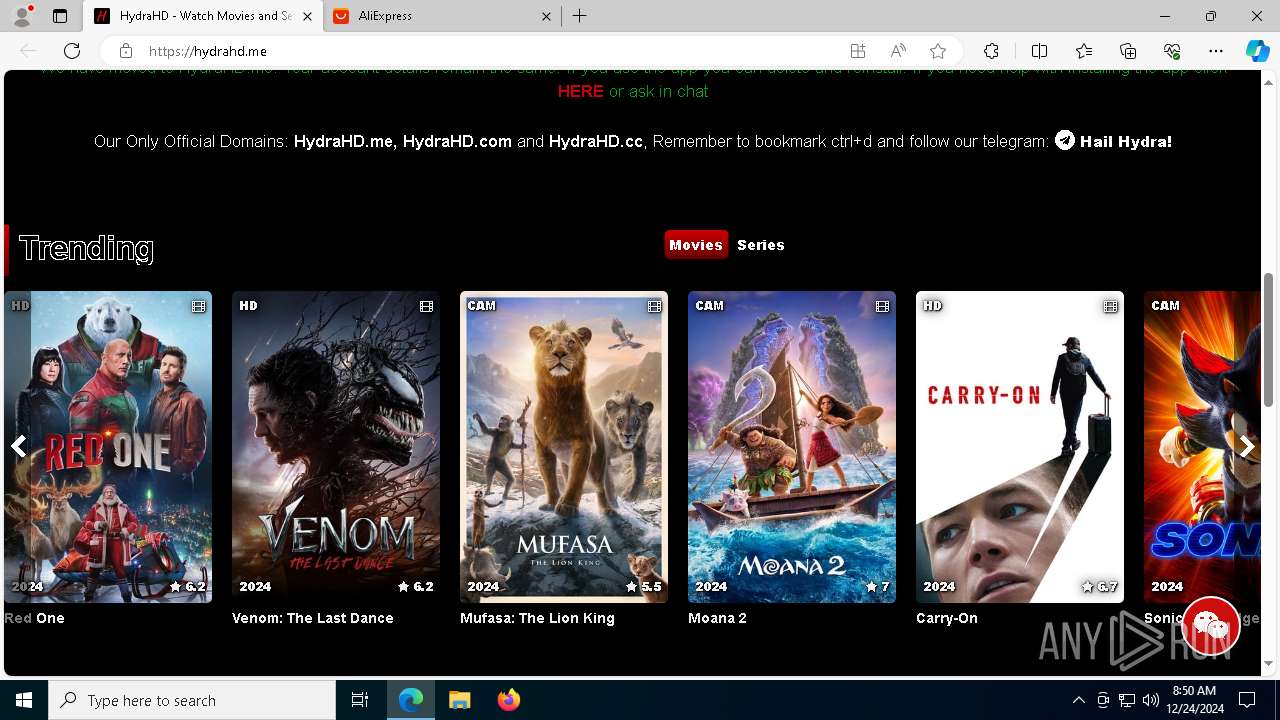Open a new browser tab
1280x720 pixels.
pyautogui.click(x=580, y=16)
